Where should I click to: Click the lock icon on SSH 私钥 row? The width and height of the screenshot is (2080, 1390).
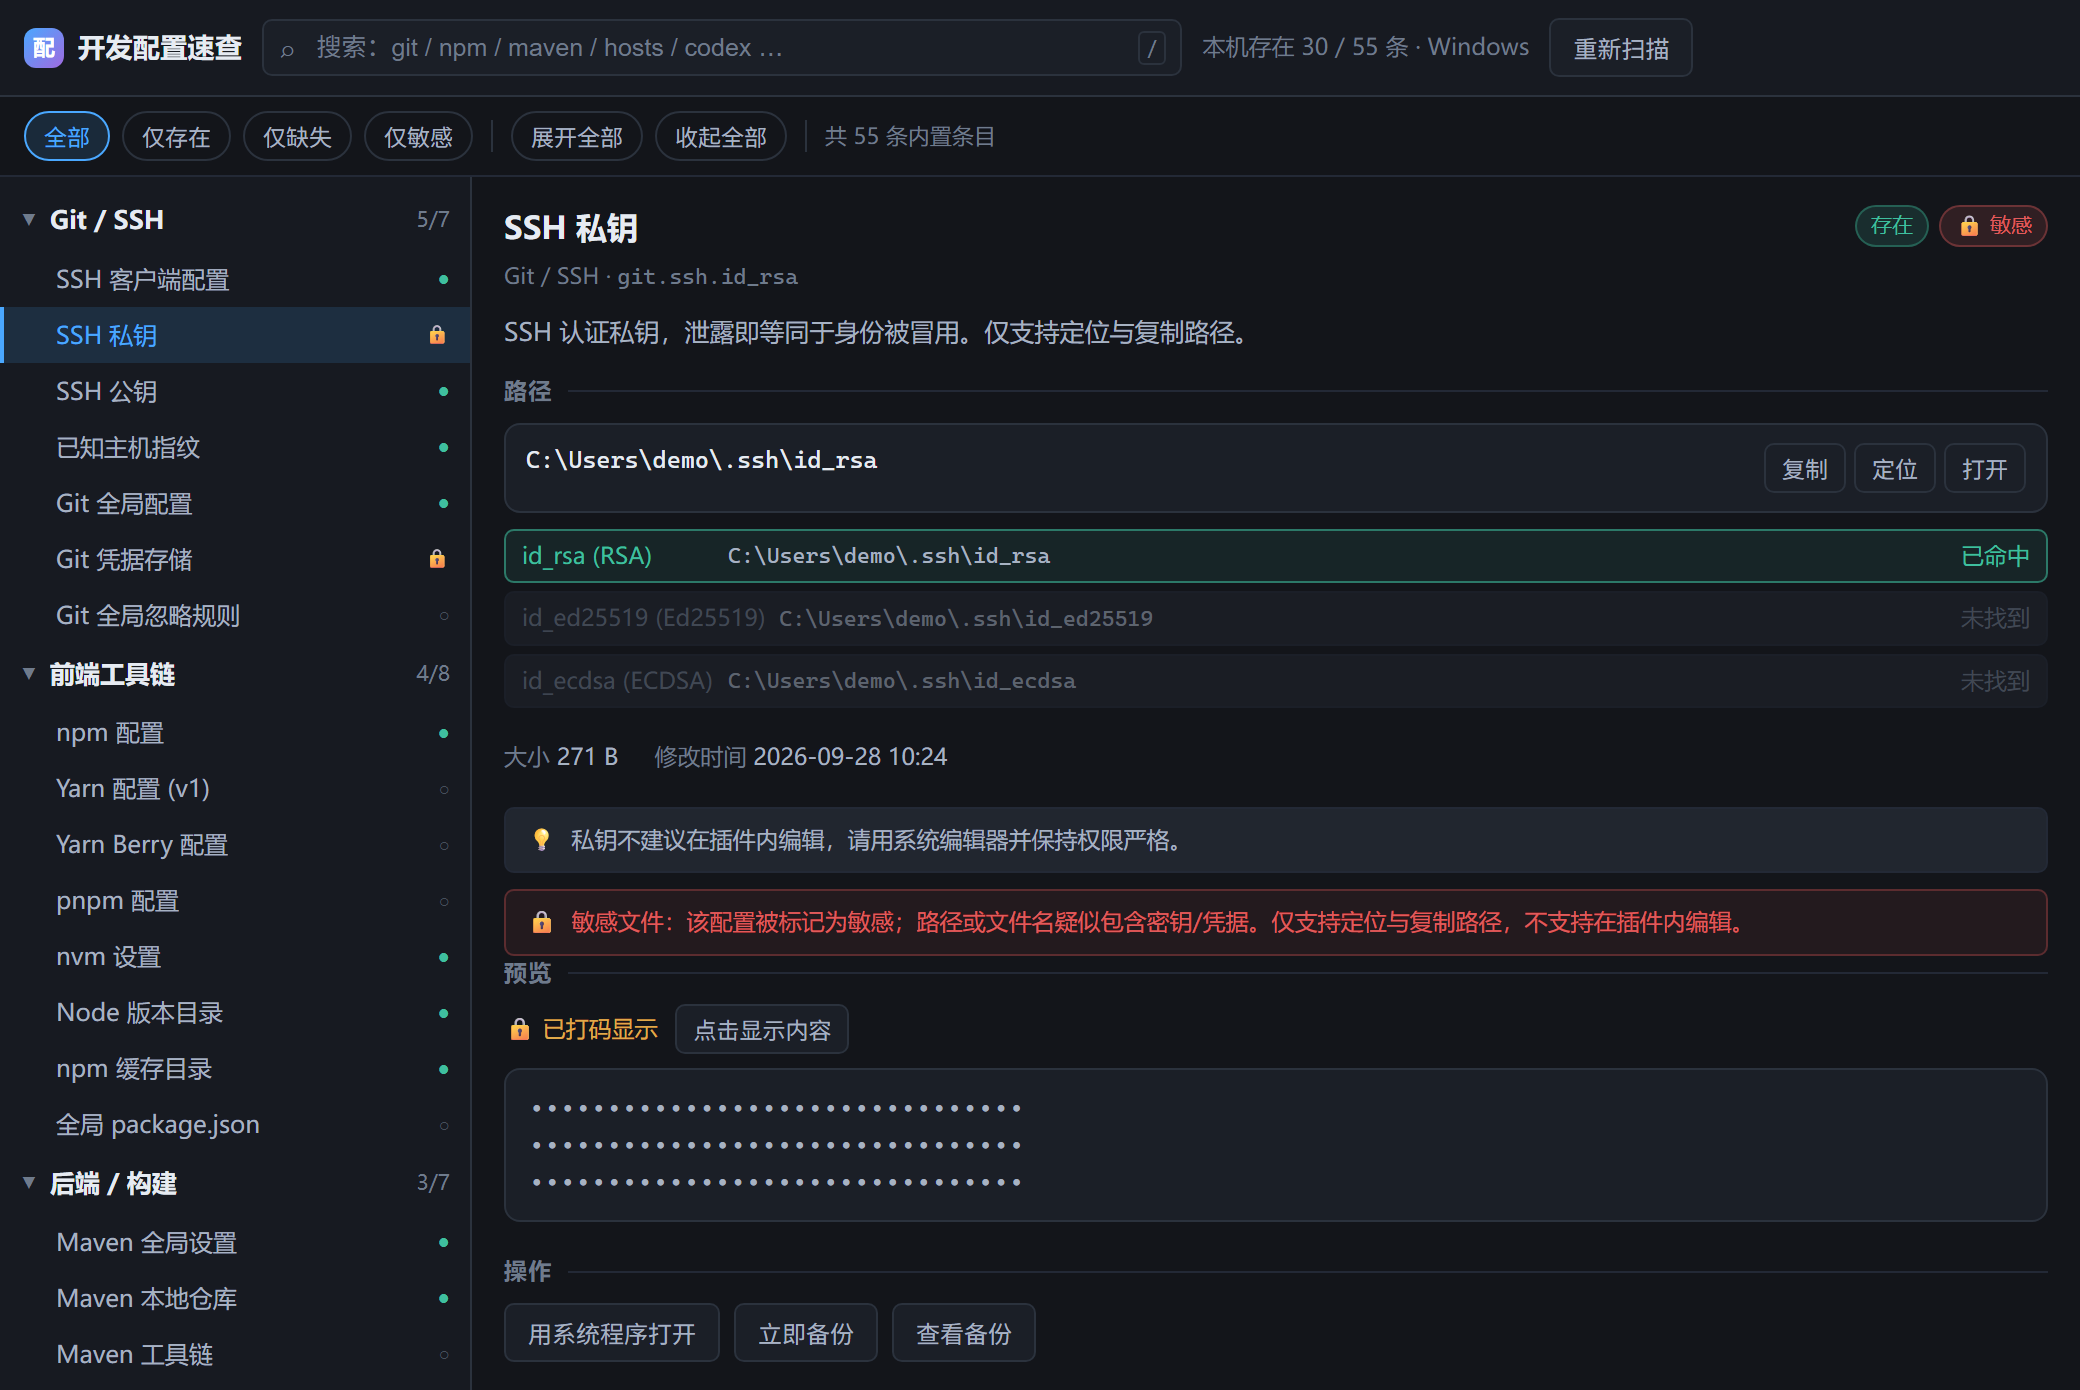point(437,335)
